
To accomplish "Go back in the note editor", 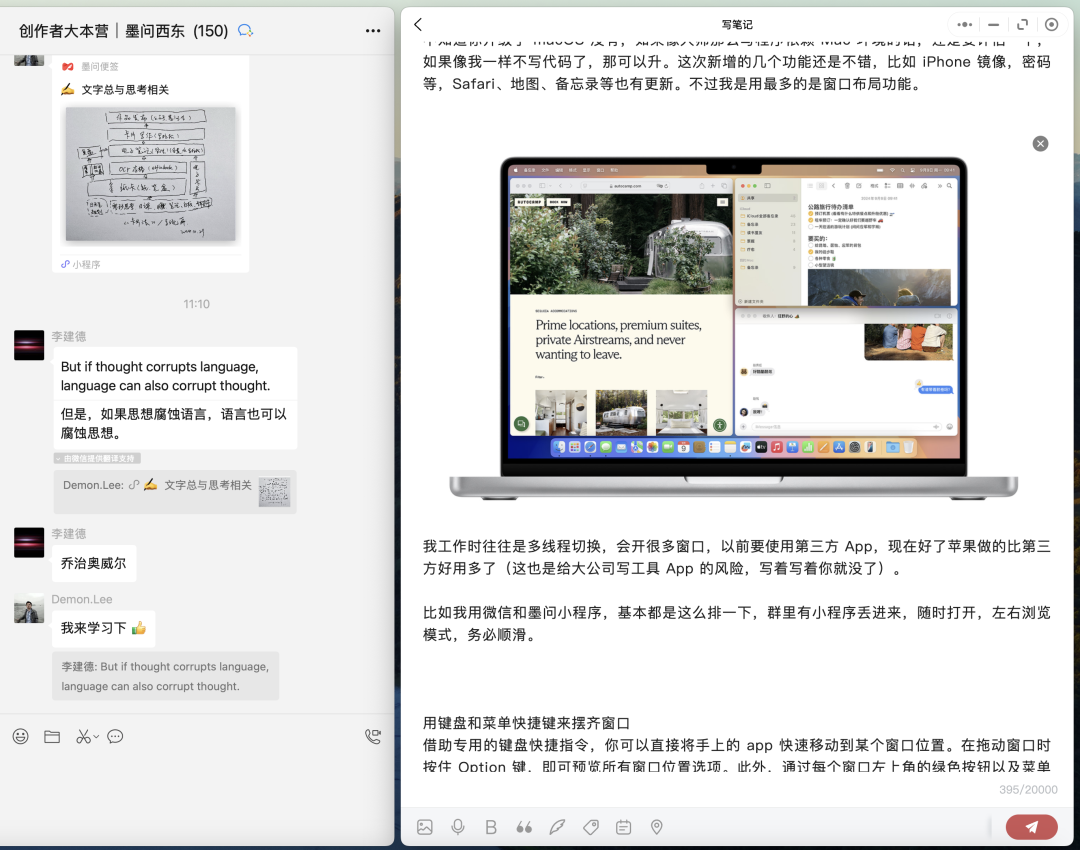I will (418, 24).
